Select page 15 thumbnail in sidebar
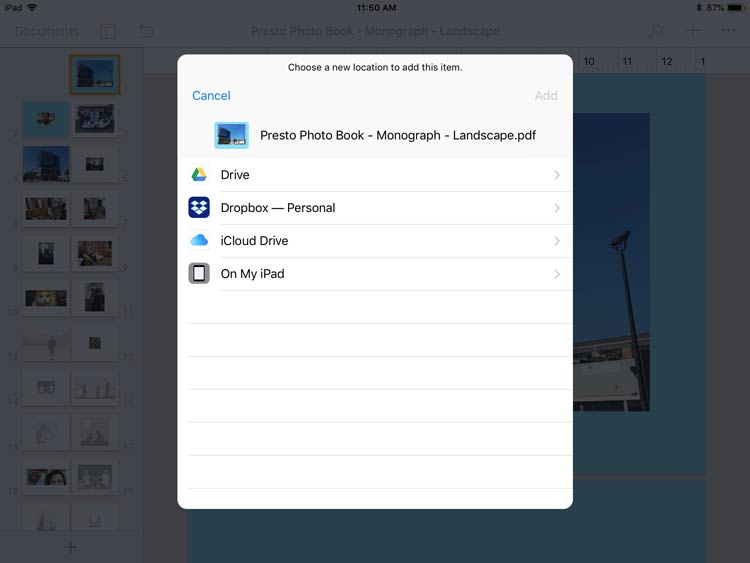Image resolution: width=750 pixels, height=563 pixels. pos(95,387)
